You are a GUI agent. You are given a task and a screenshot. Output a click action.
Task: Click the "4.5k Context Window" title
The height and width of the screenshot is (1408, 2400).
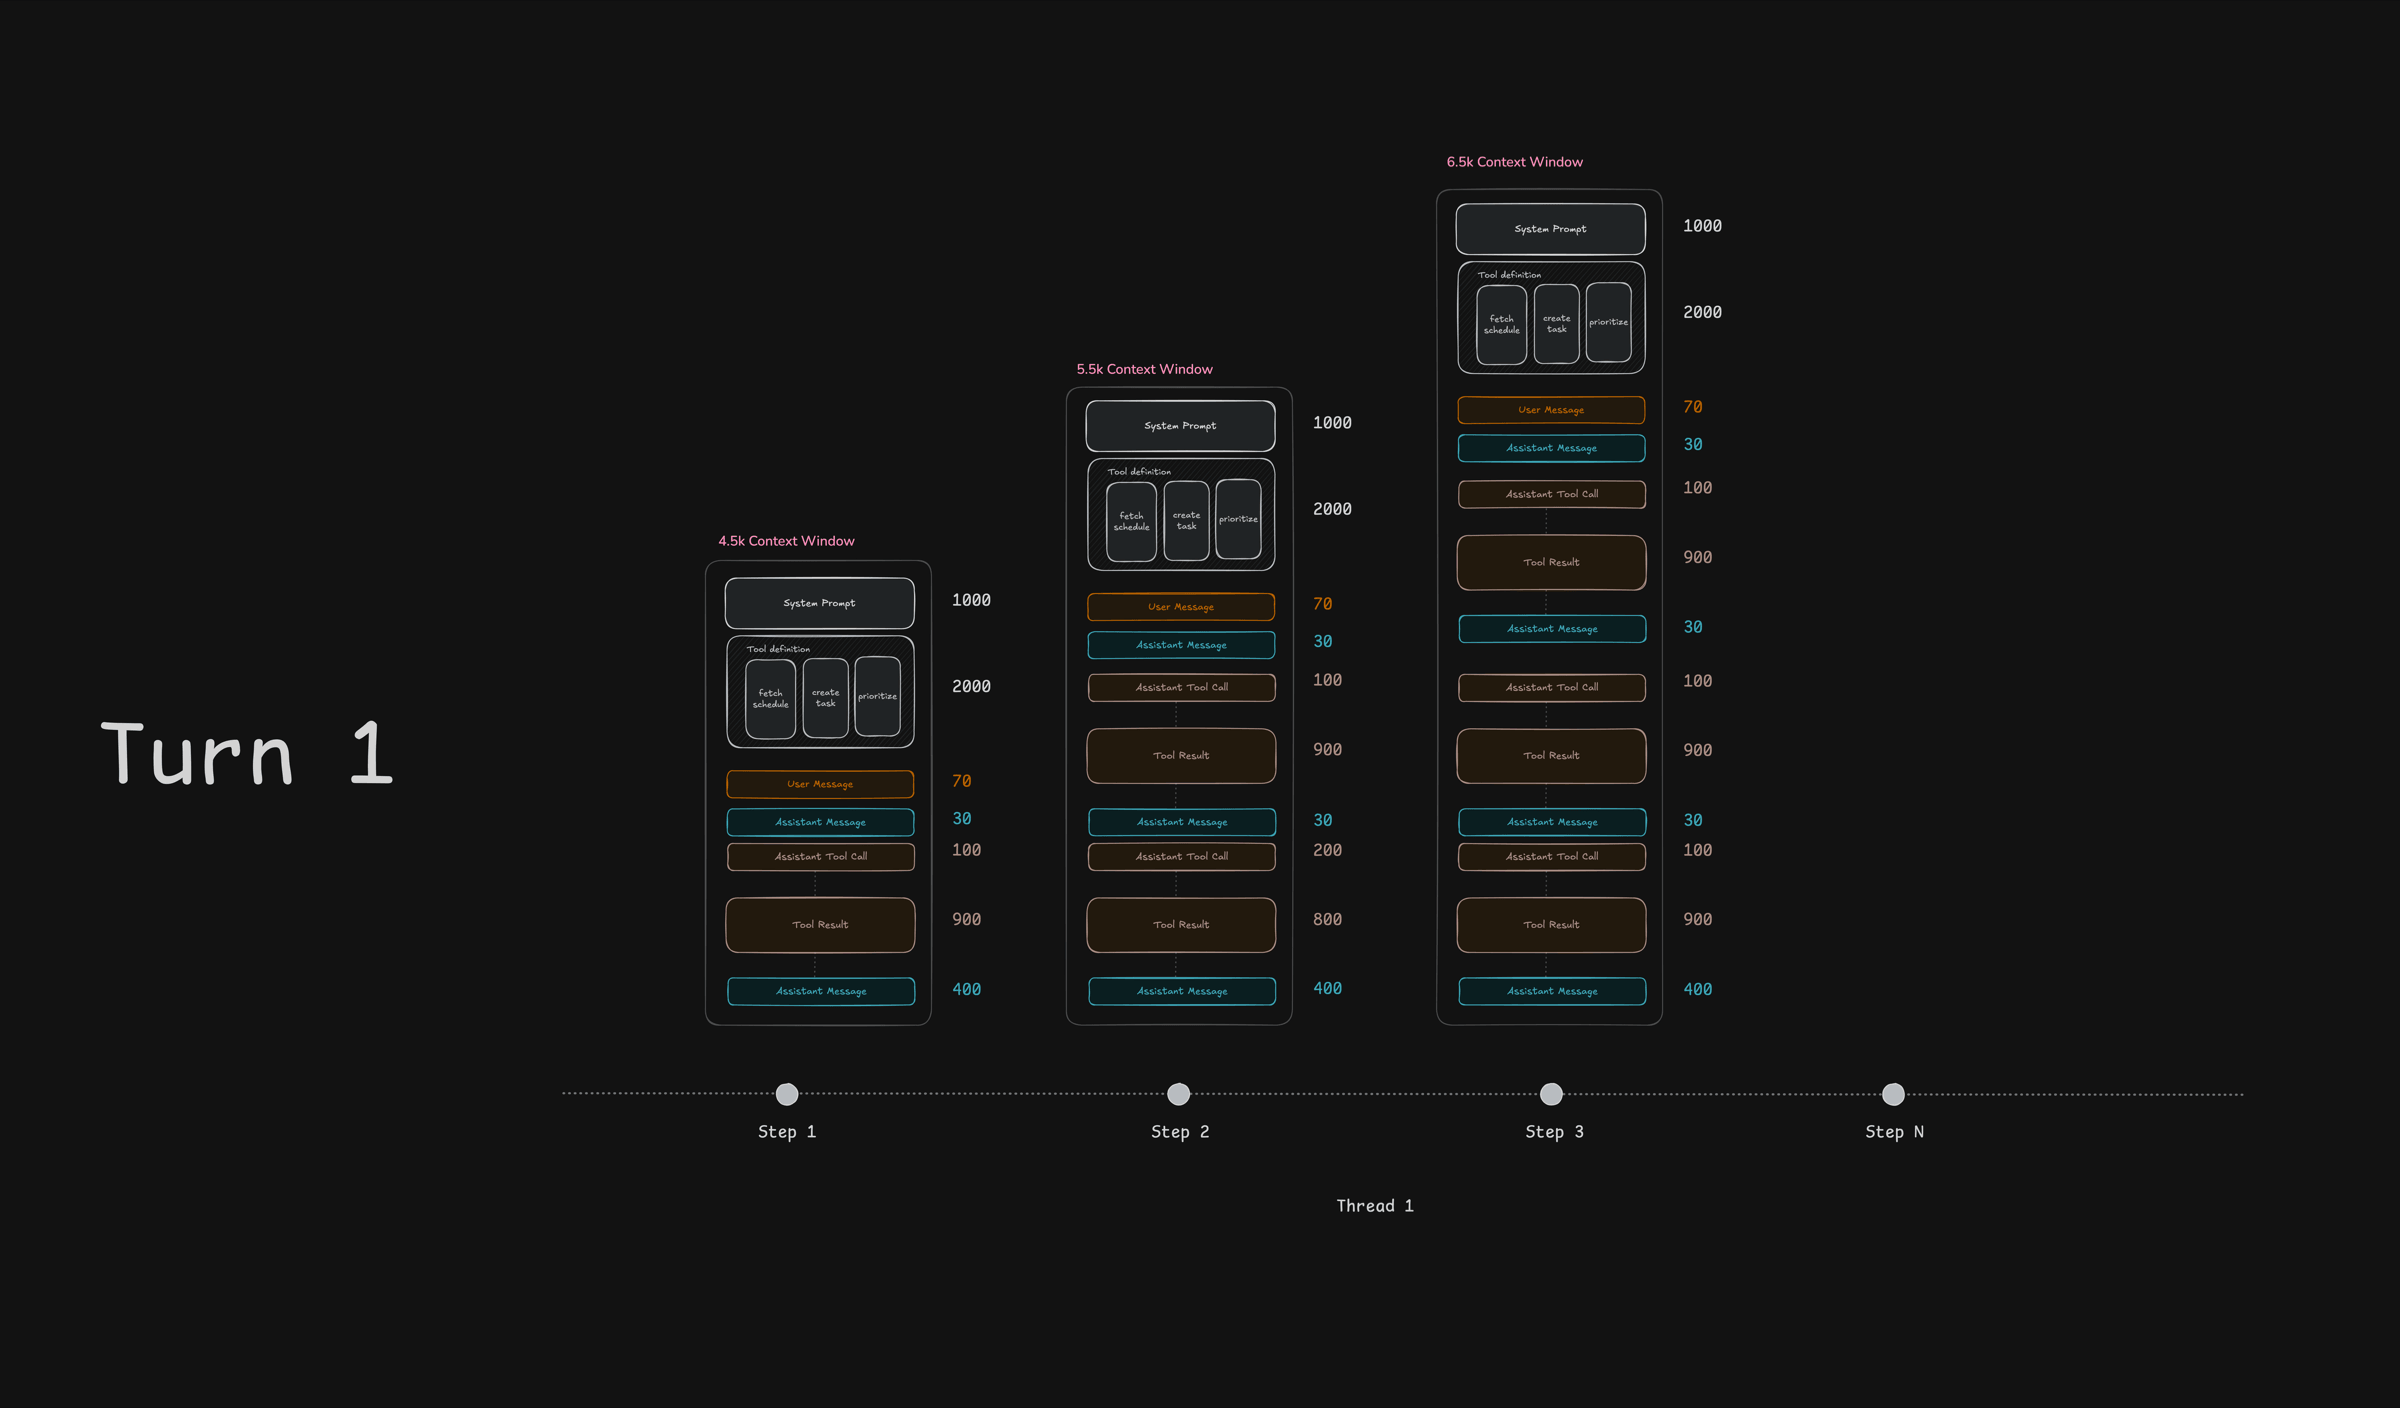(x=786, y=541)
